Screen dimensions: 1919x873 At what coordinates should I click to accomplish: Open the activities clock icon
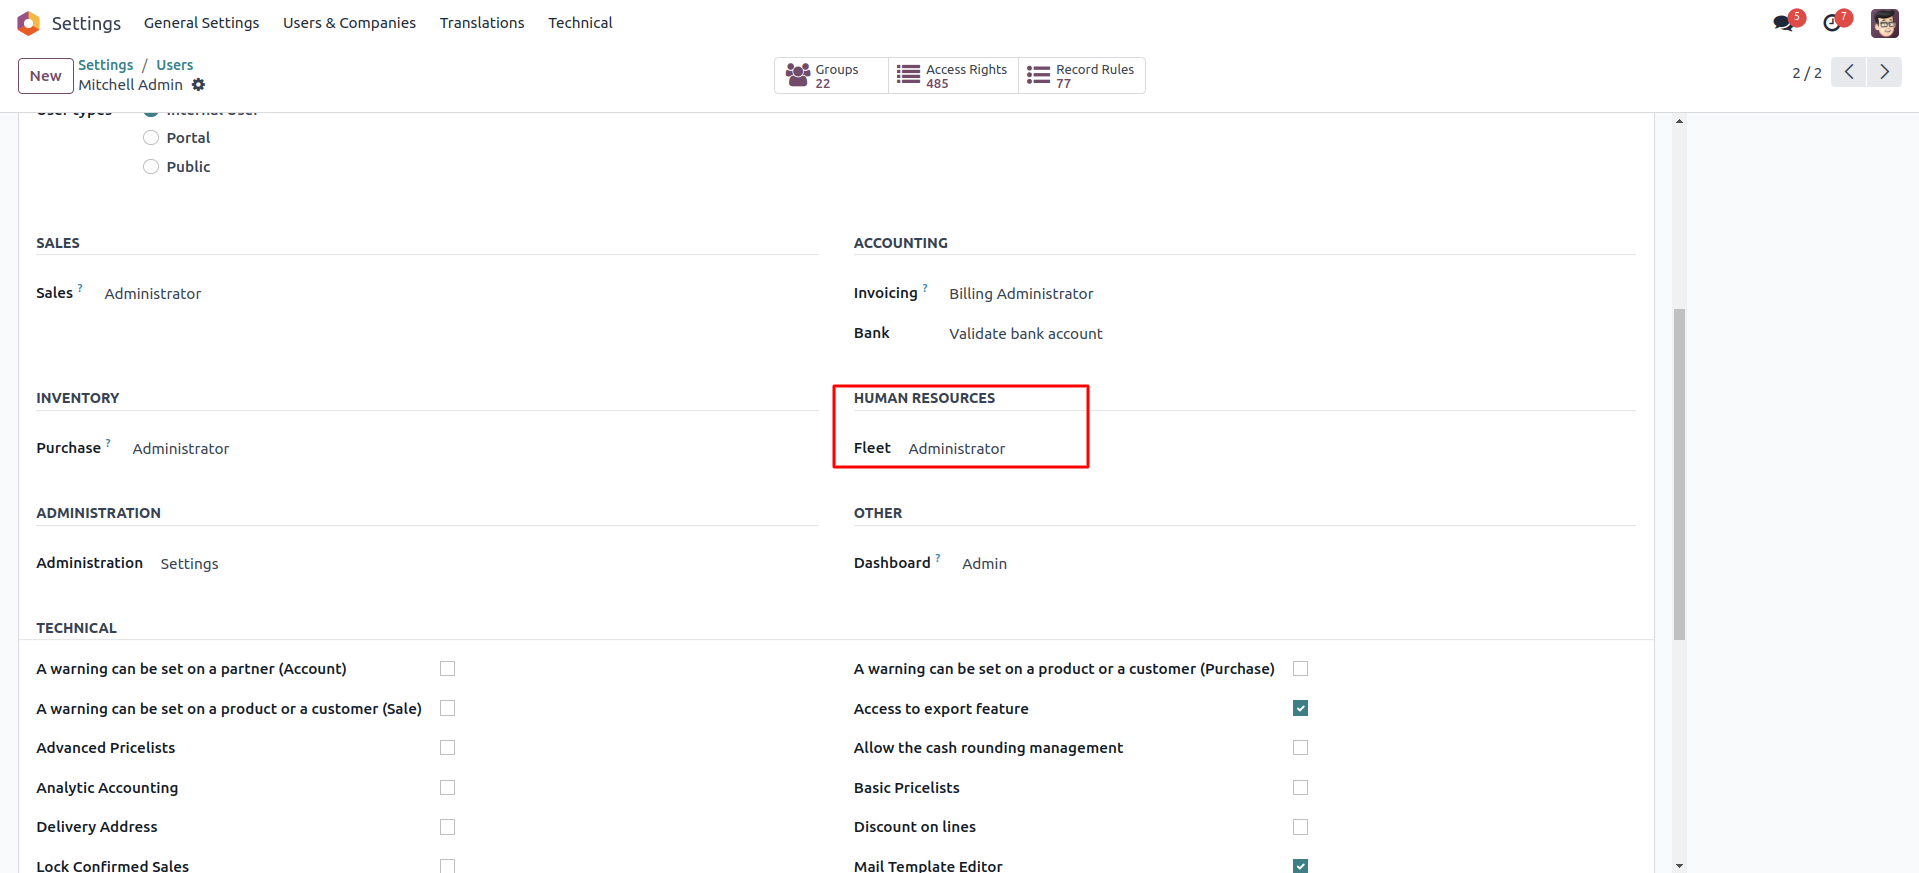coord(1832,23)
